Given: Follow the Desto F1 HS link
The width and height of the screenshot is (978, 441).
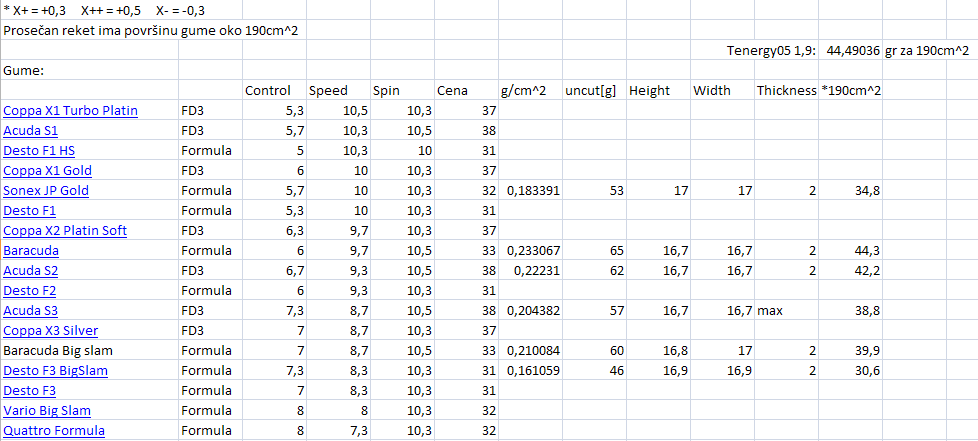Looking at the screenshot, I should (39, 151).
